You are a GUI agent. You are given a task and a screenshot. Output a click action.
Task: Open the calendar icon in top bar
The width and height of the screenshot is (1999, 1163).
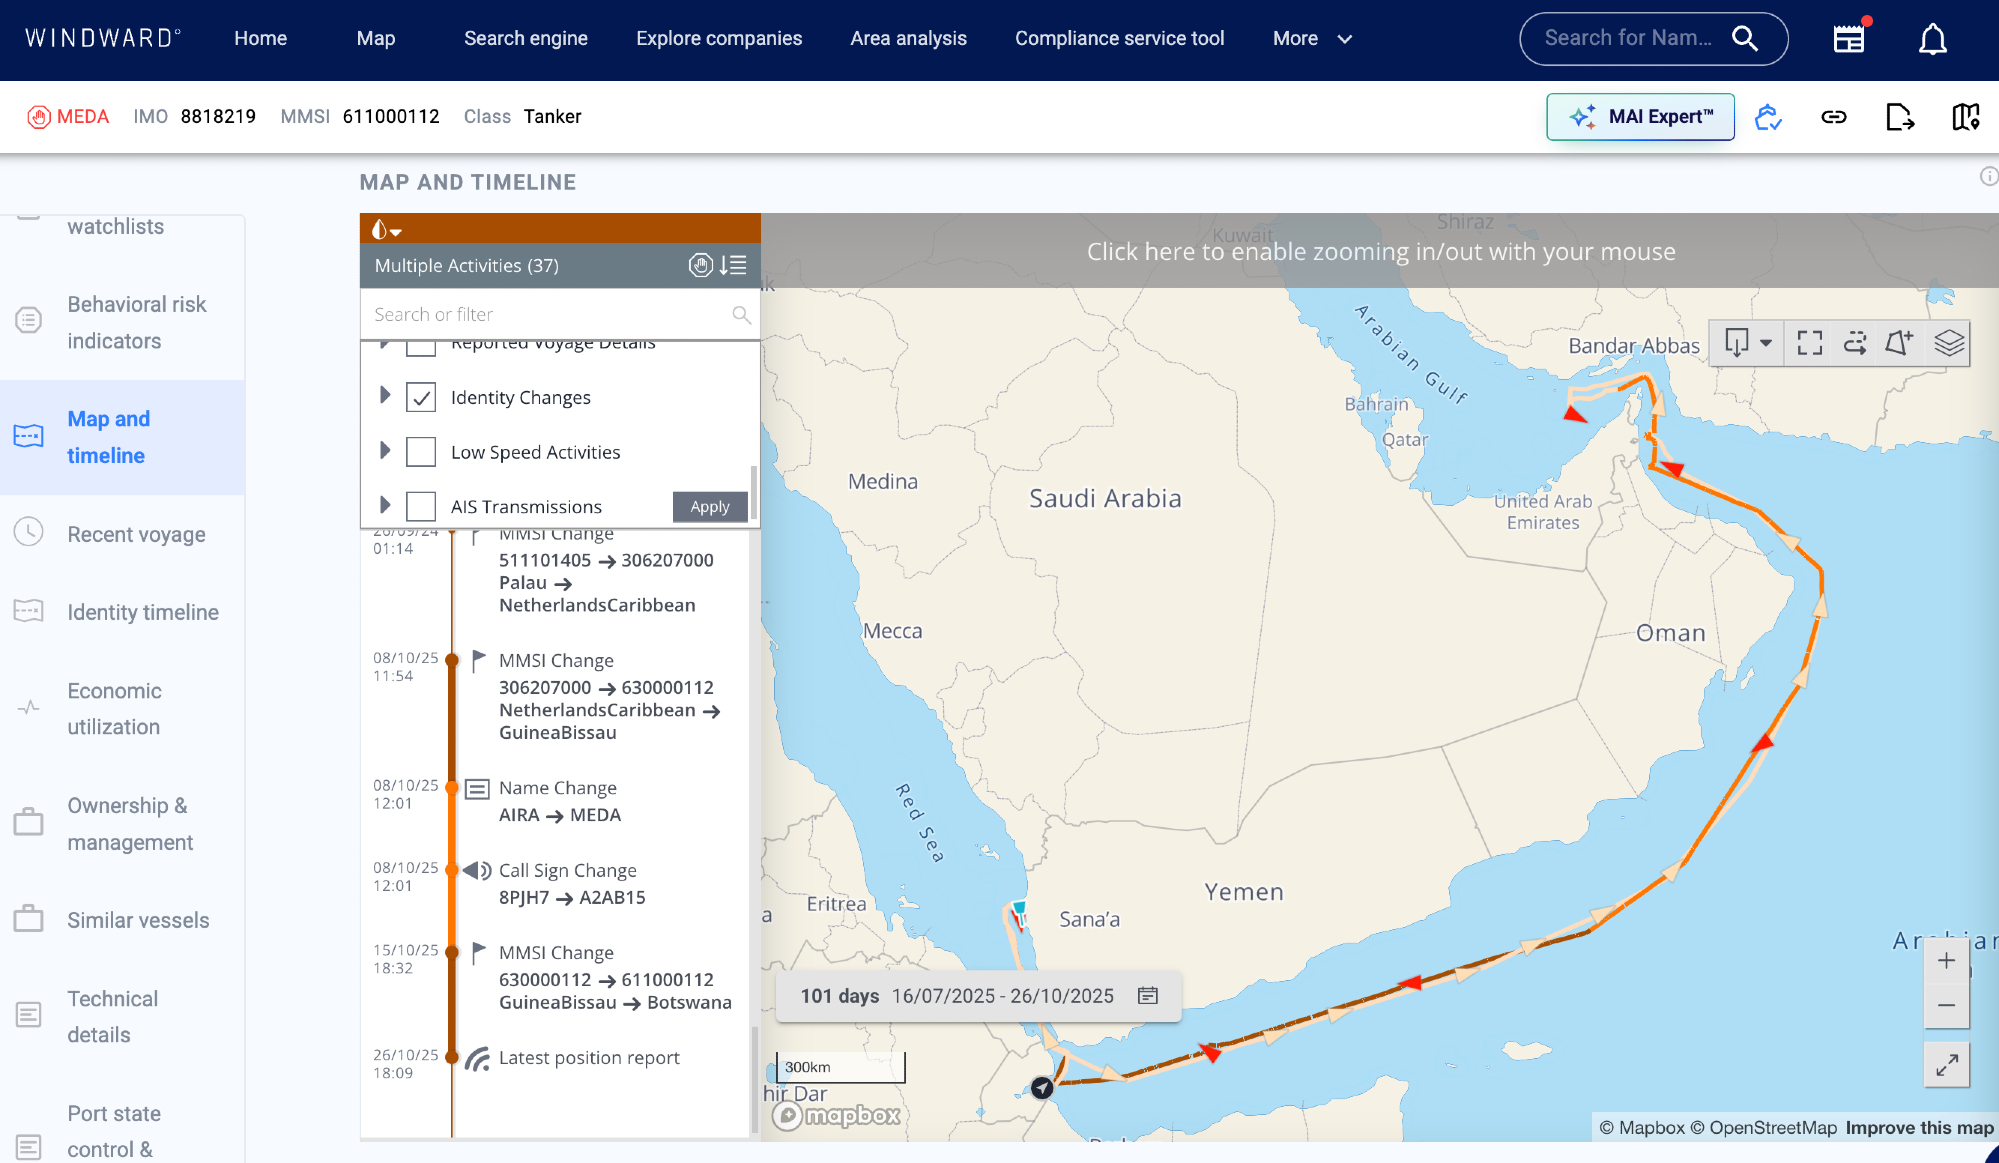(x=1849, y=39)
